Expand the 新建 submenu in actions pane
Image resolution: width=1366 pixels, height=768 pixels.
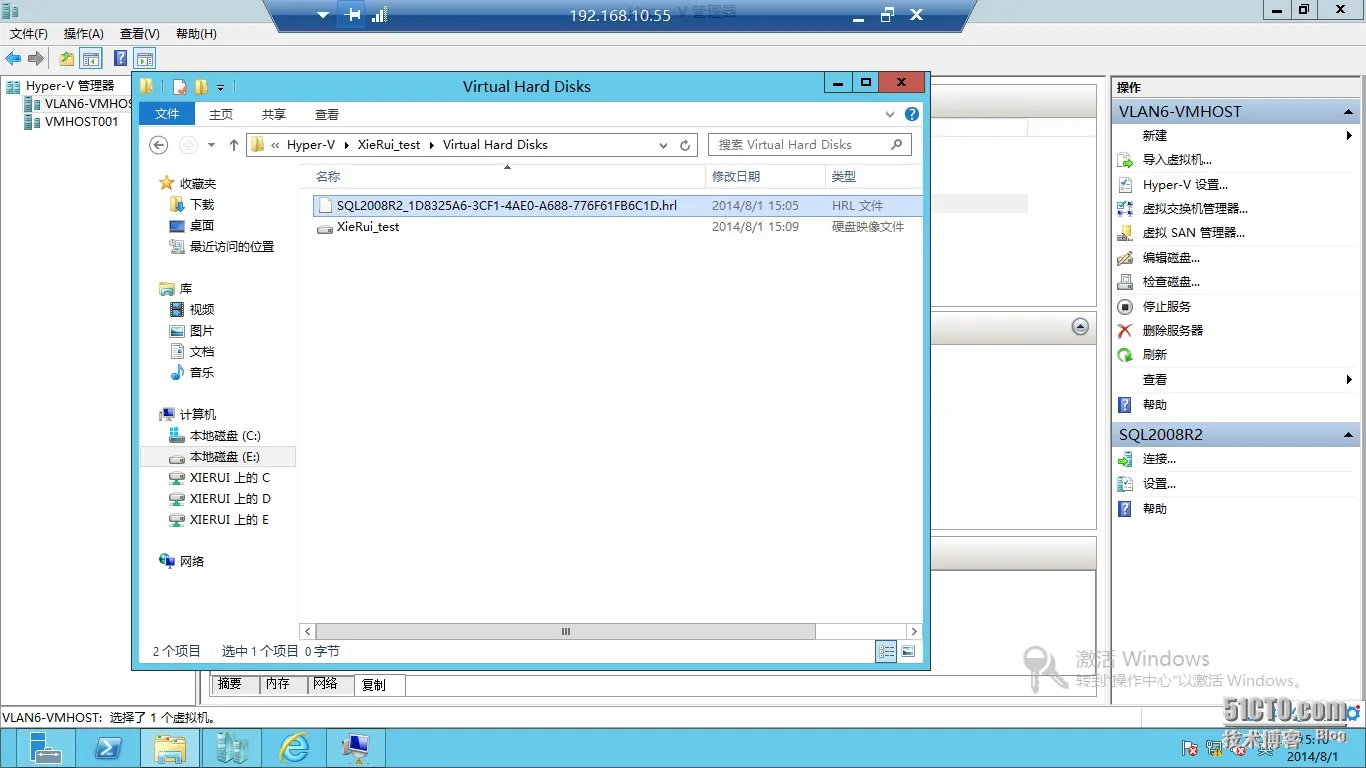[x=1349, y=136]
